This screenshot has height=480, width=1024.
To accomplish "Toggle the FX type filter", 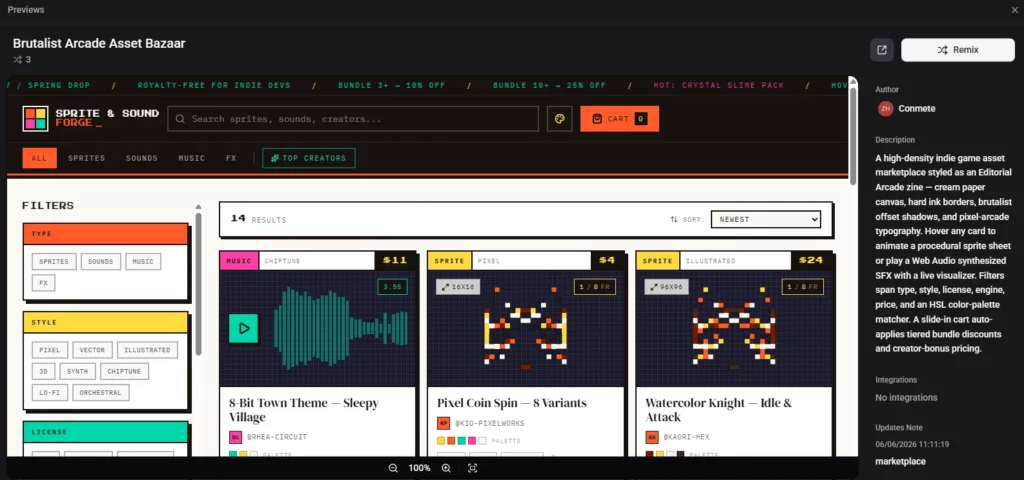I will [44, 283].
